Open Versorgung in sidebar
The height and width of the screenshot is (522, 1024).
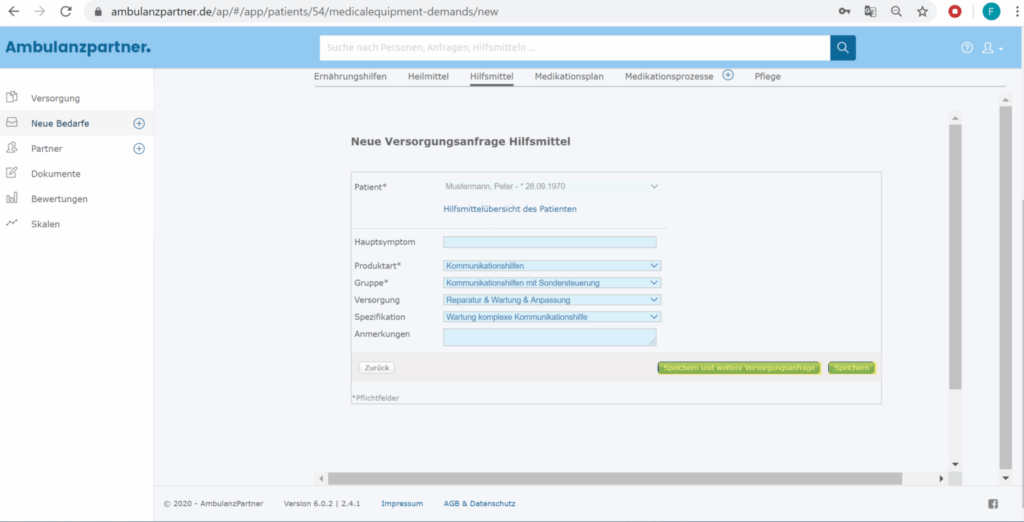pyautogui.click(x=56, y=99)
